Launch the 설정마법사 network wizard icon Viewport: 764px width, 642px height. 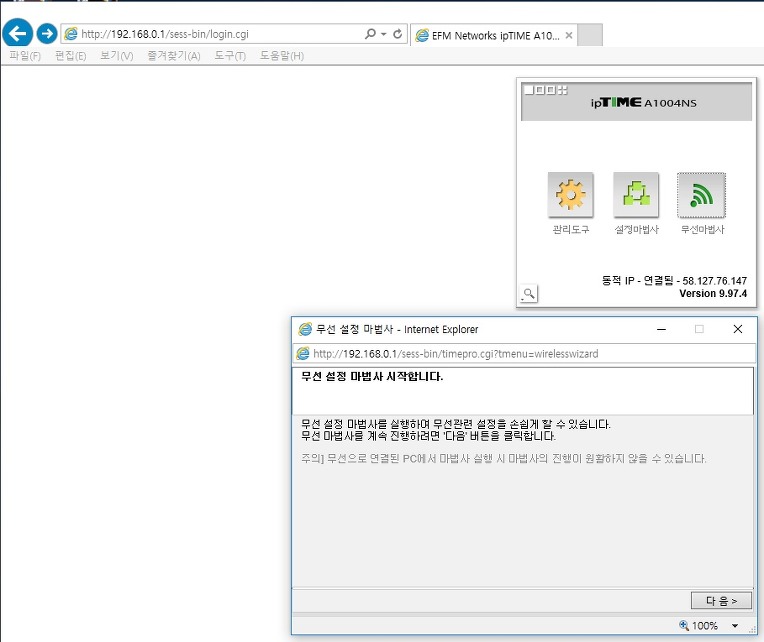pyautogui.click(x=636, y=195)
